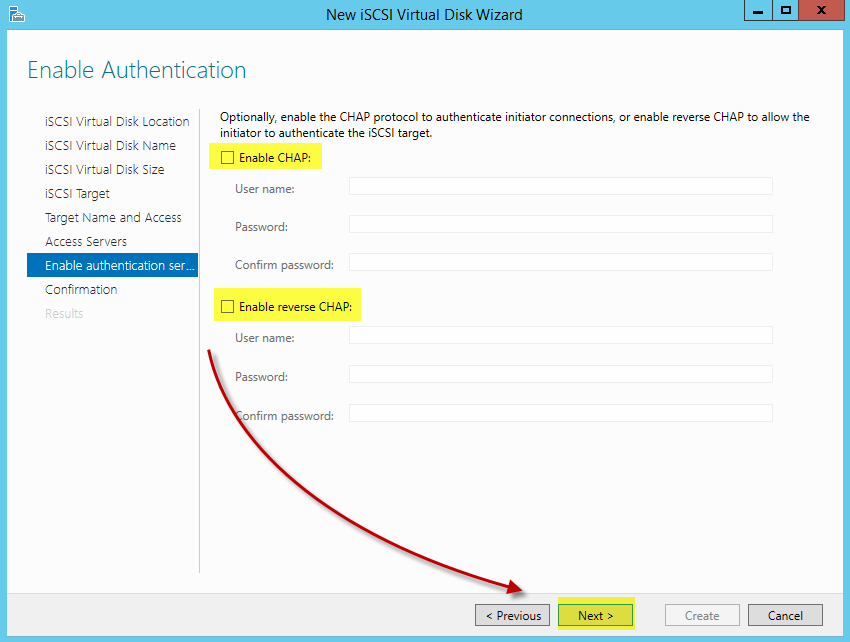Focus the reverse CHAP Confirm password field
The image size is (850, 642).
pyautogui.click(x=561, y=413)
